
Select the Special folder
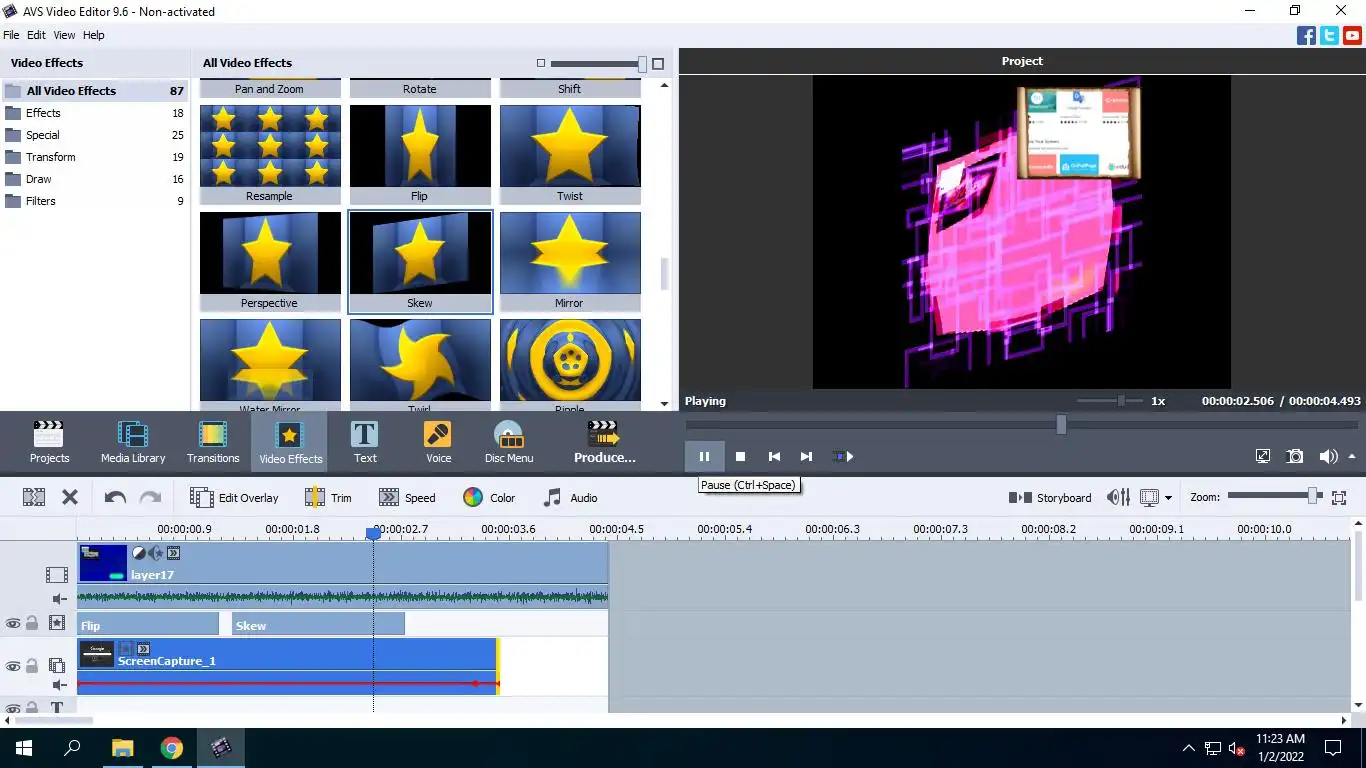coord(94,135)
